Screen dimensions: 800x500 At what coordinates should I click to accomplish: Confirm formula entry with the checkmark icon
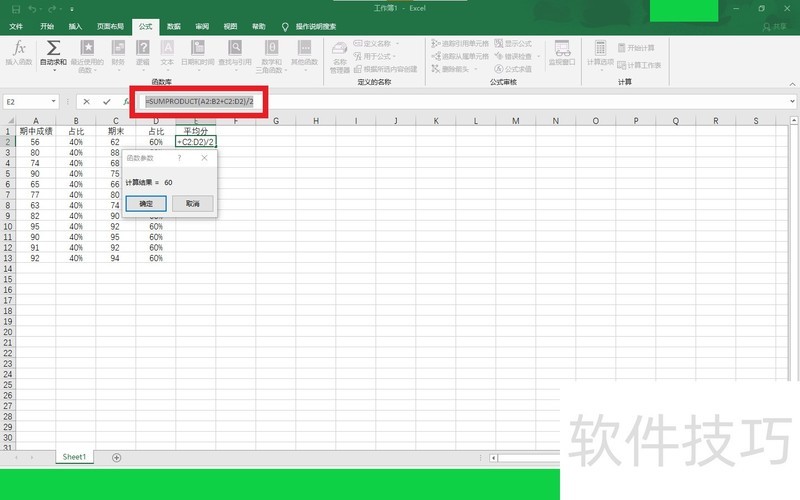tap(107, 102)
